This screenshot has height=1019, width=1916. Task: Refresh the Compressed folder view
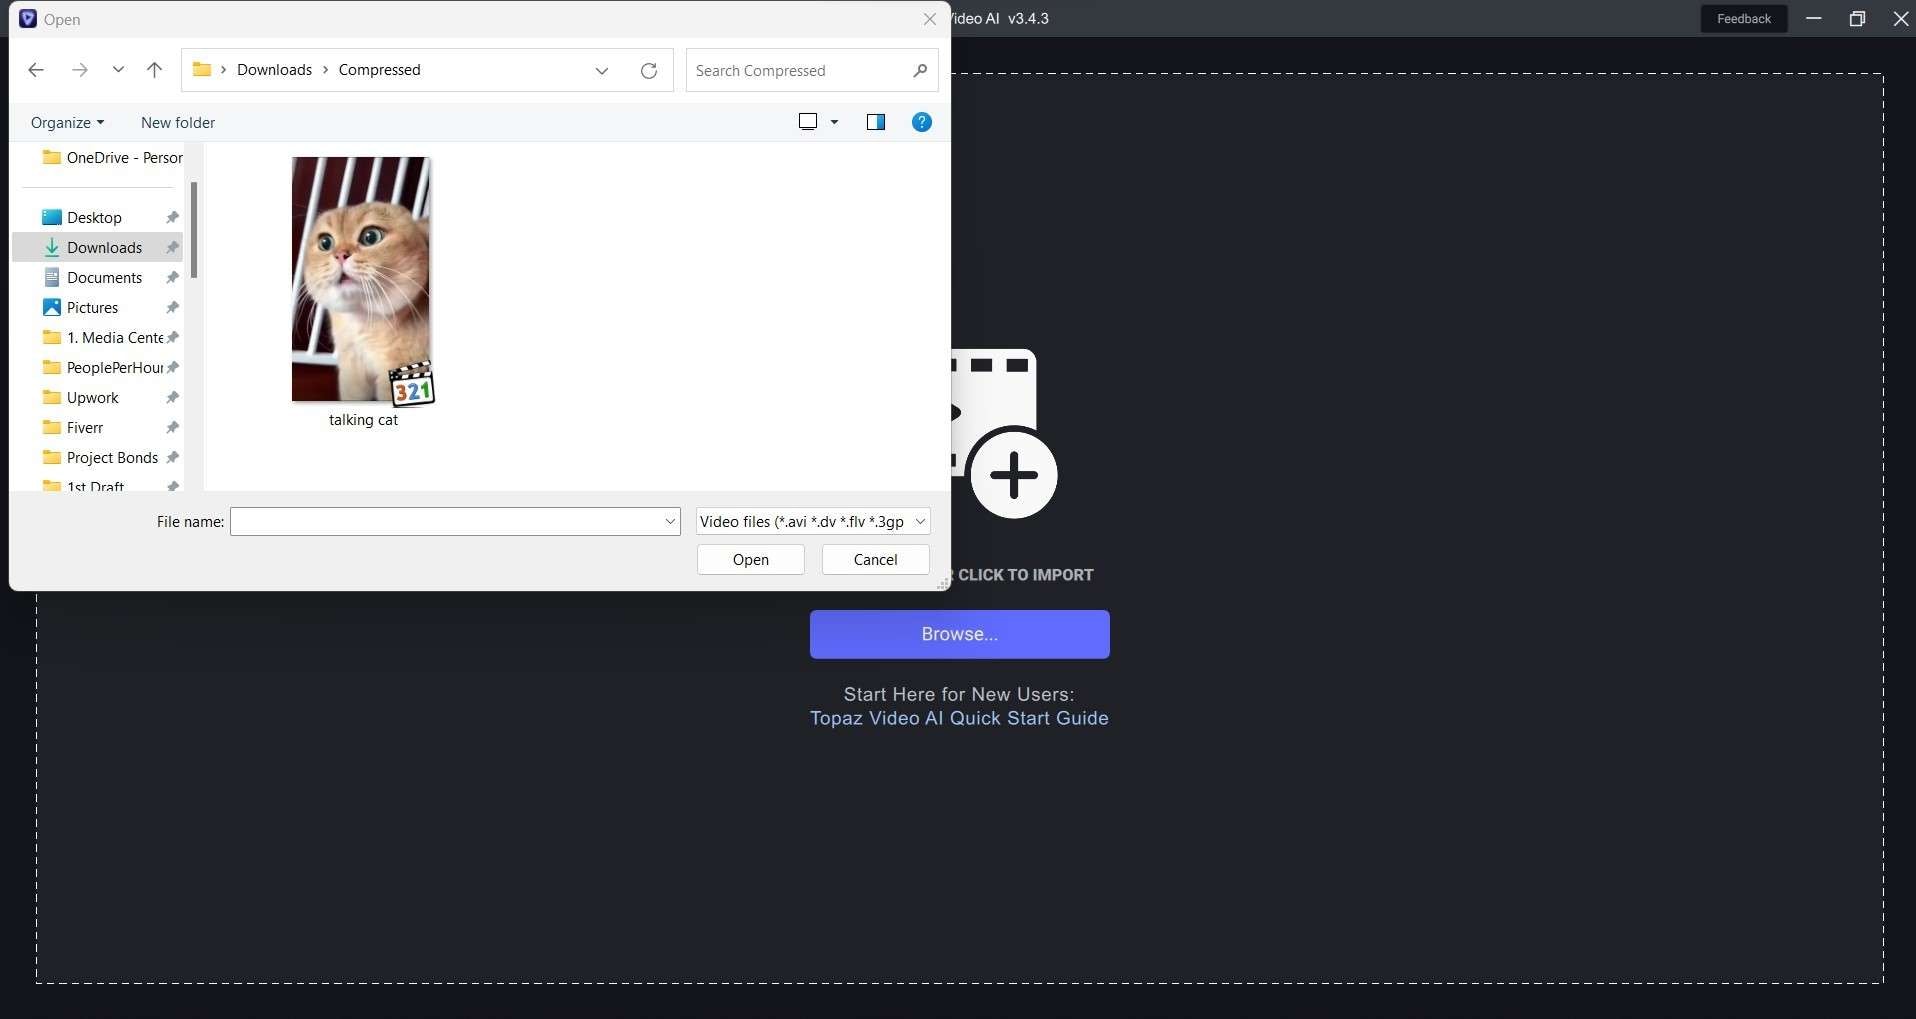(648, 70)
